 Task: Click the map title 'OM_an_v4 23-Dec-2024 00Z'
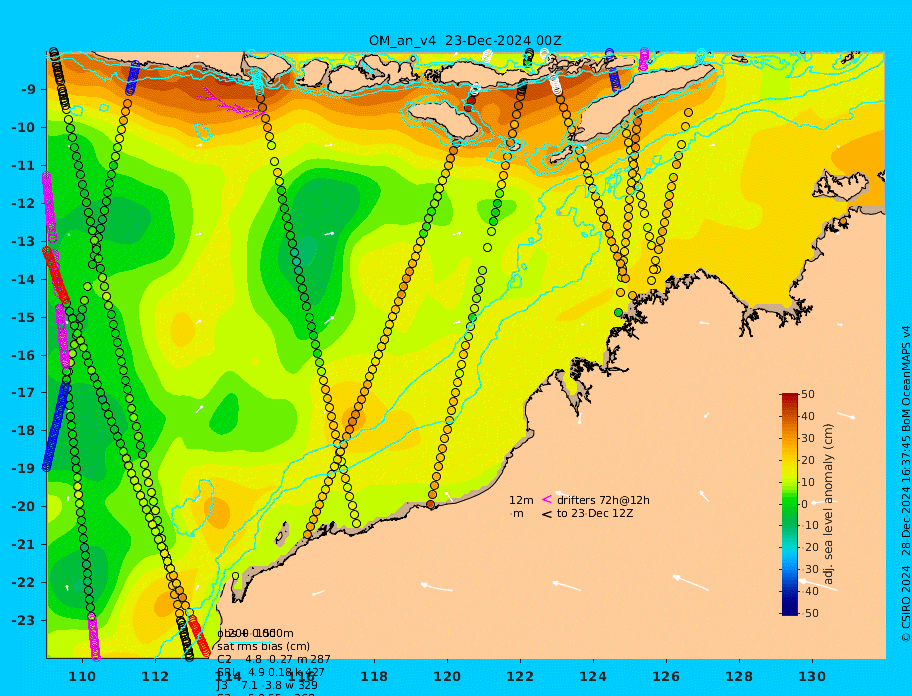click(465, 41)
